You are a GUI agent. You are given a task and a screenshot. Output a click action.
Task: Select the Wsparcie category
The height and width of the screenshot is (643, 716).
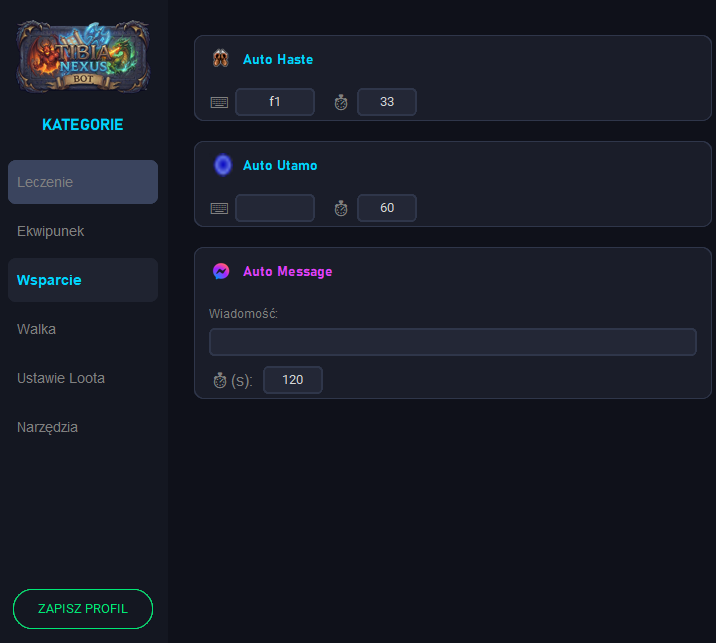tap(83, 280)
